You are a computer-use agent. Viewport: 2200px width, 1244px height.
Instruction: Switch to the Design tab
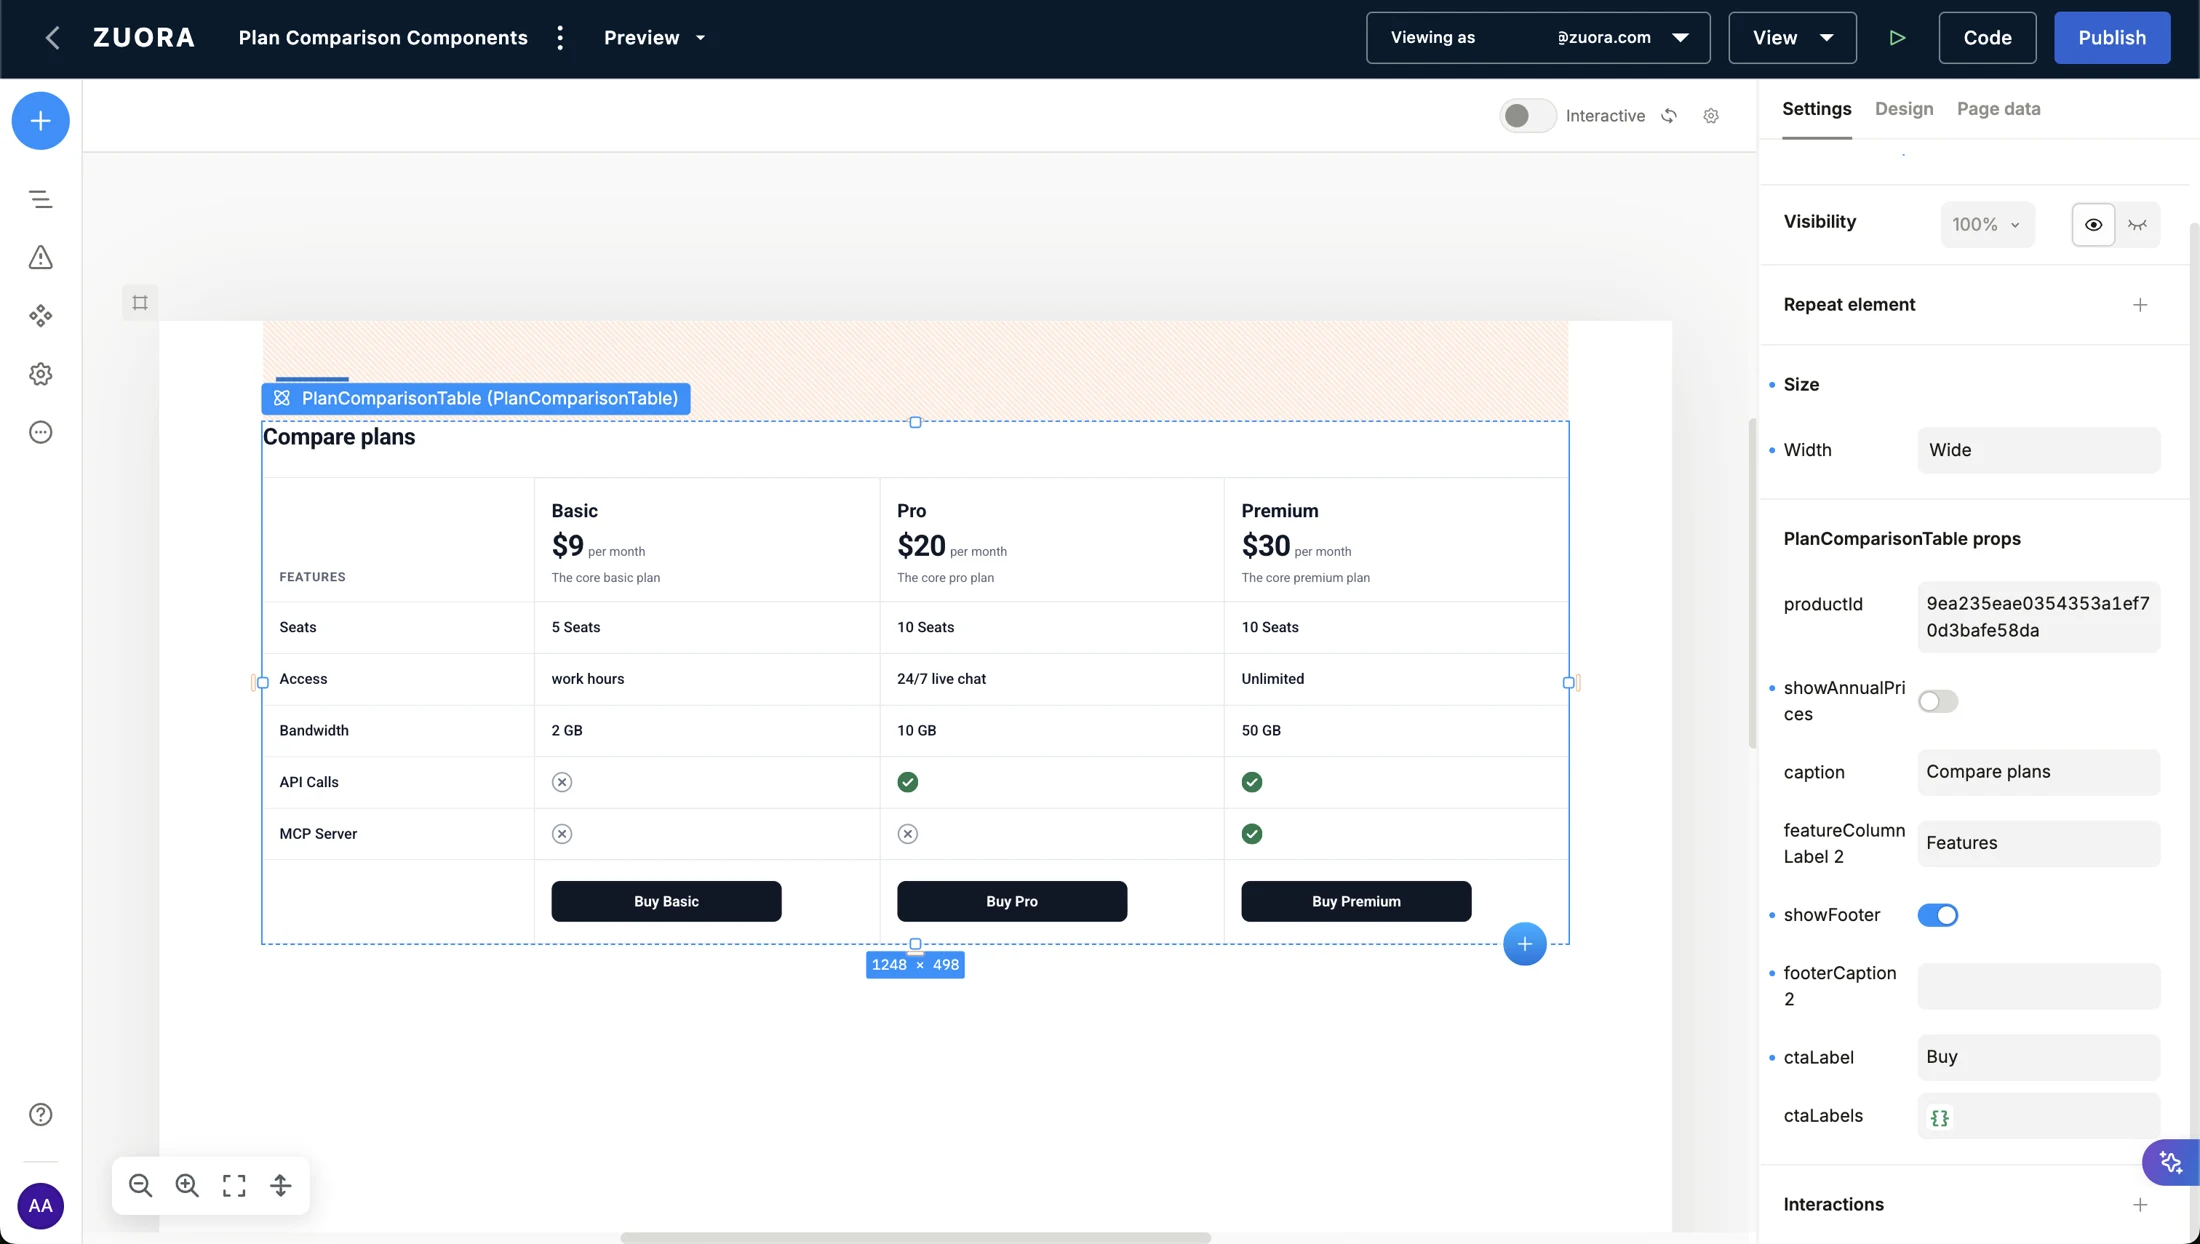click(1903, 109)
